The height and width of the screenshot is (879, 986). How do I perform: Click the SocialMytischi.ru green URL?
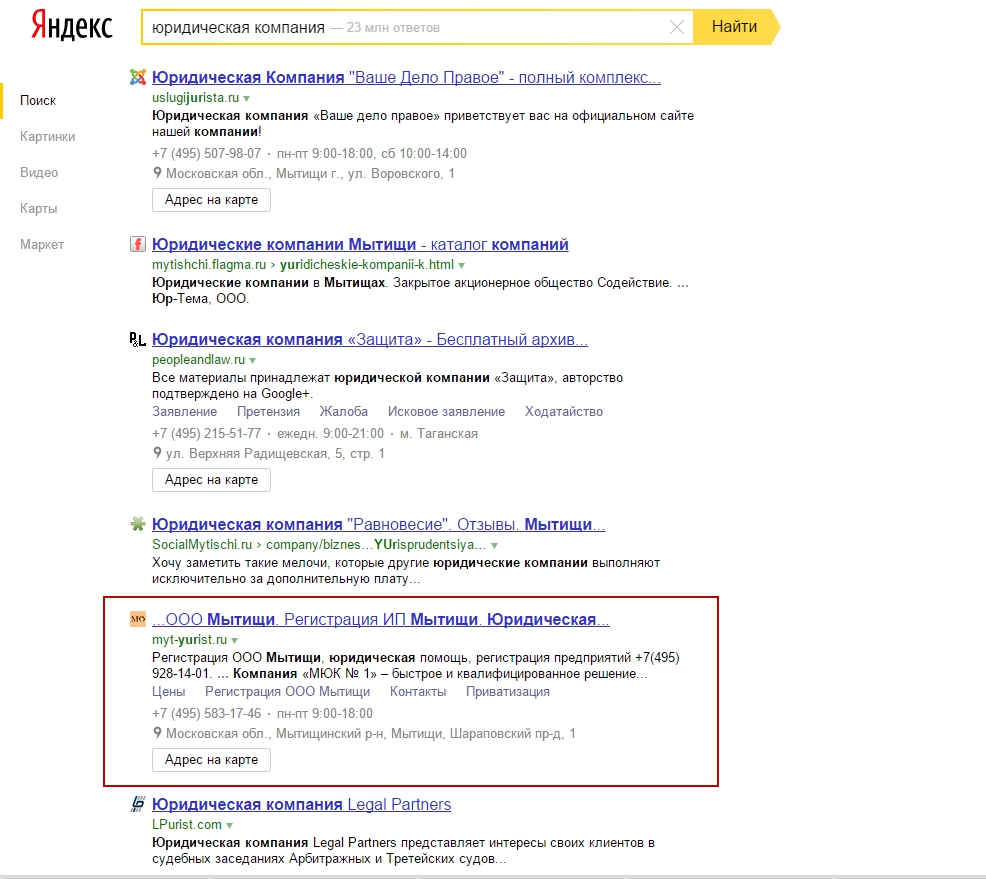pos(202,545)
